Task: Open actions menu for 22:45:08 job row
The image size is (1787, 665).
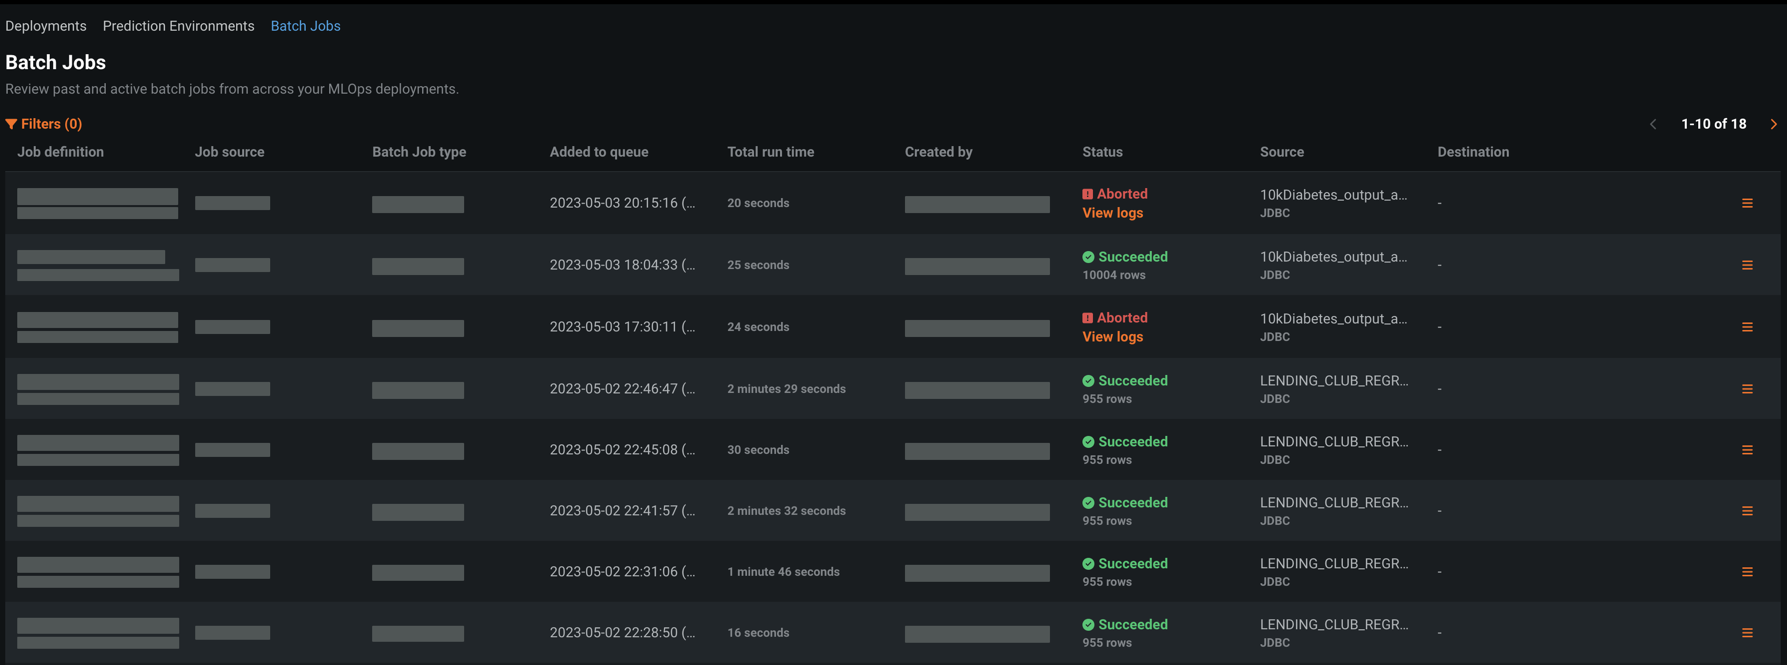Action: 1747,450
